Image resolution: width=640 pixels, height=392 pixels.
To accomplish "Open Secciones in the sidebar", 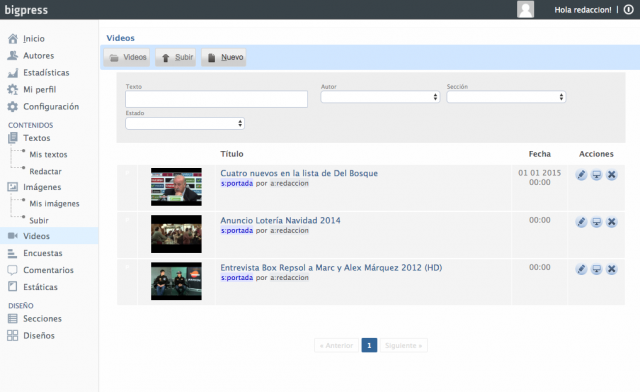I will (42, 318).
